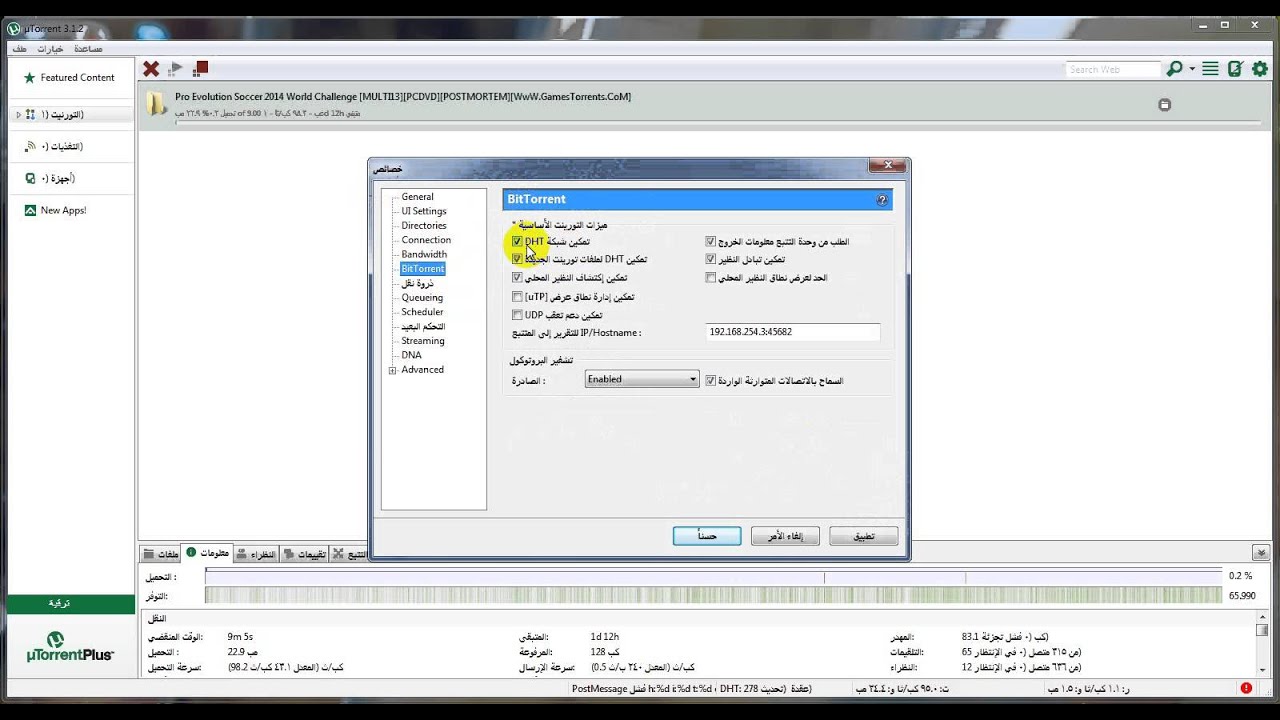
Task: Select DNA in preferences tree
Action: coord(411,355)
